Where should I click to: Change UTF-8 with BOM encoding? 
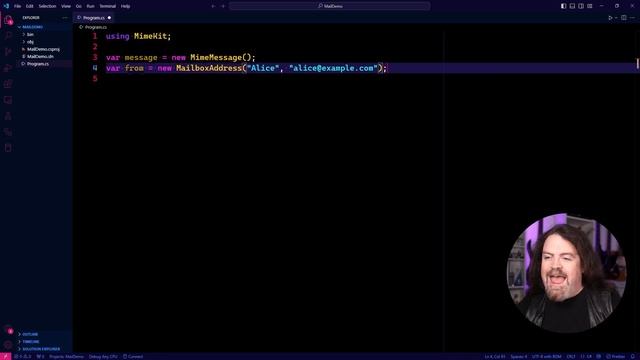tap(547, 356)
